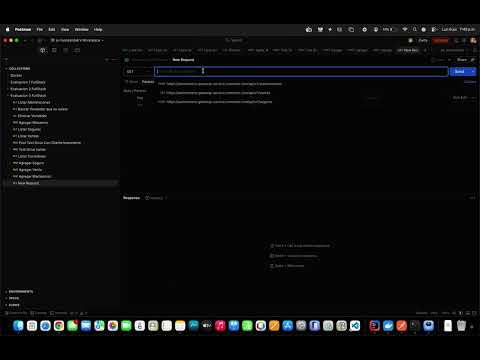
Task: Click the blue Send button
Action: tap(460, 71)
